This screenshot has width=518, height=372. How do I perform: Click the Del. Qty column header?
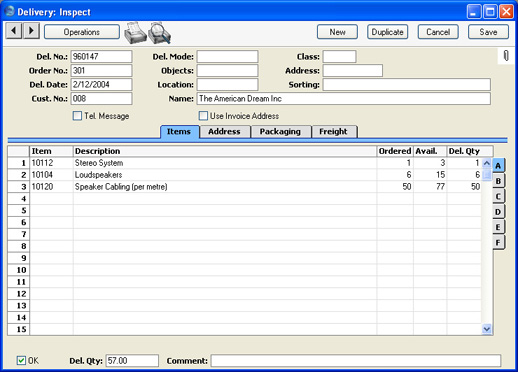[x=470, y=151]
